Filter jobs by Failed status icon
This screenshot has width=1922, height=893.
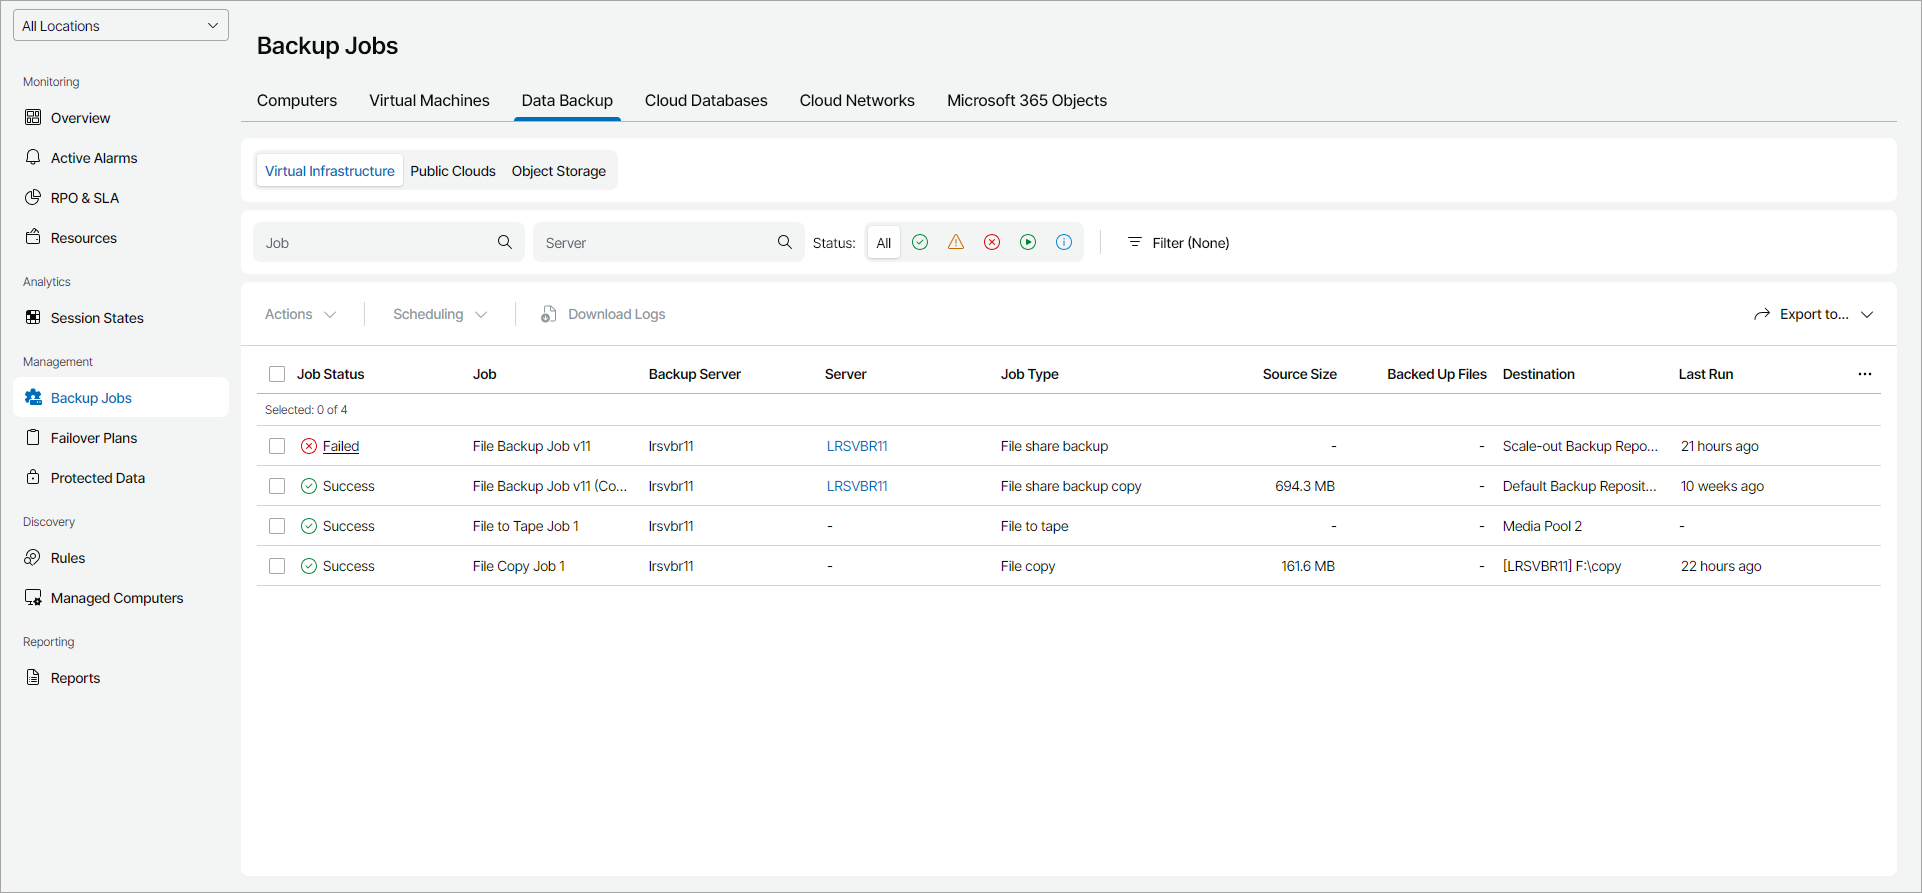pos(992,242)
